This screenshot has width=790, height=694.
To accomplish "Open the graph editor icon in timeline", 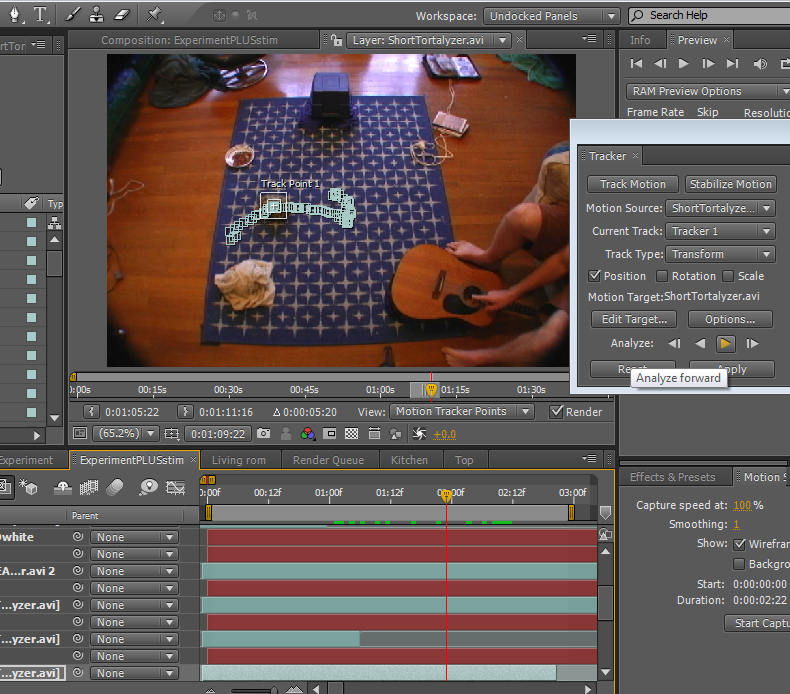I will click(x=175, y=487).
